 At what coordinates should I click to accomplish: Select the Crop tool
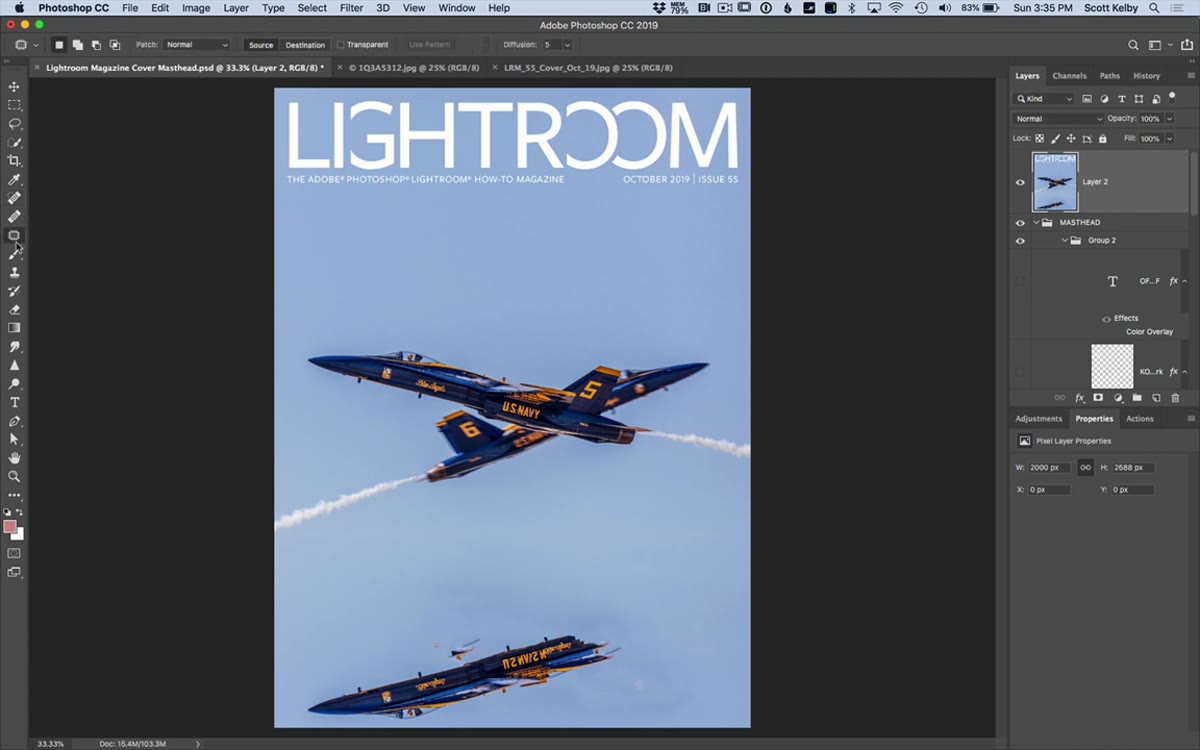(x=14, y=161)
